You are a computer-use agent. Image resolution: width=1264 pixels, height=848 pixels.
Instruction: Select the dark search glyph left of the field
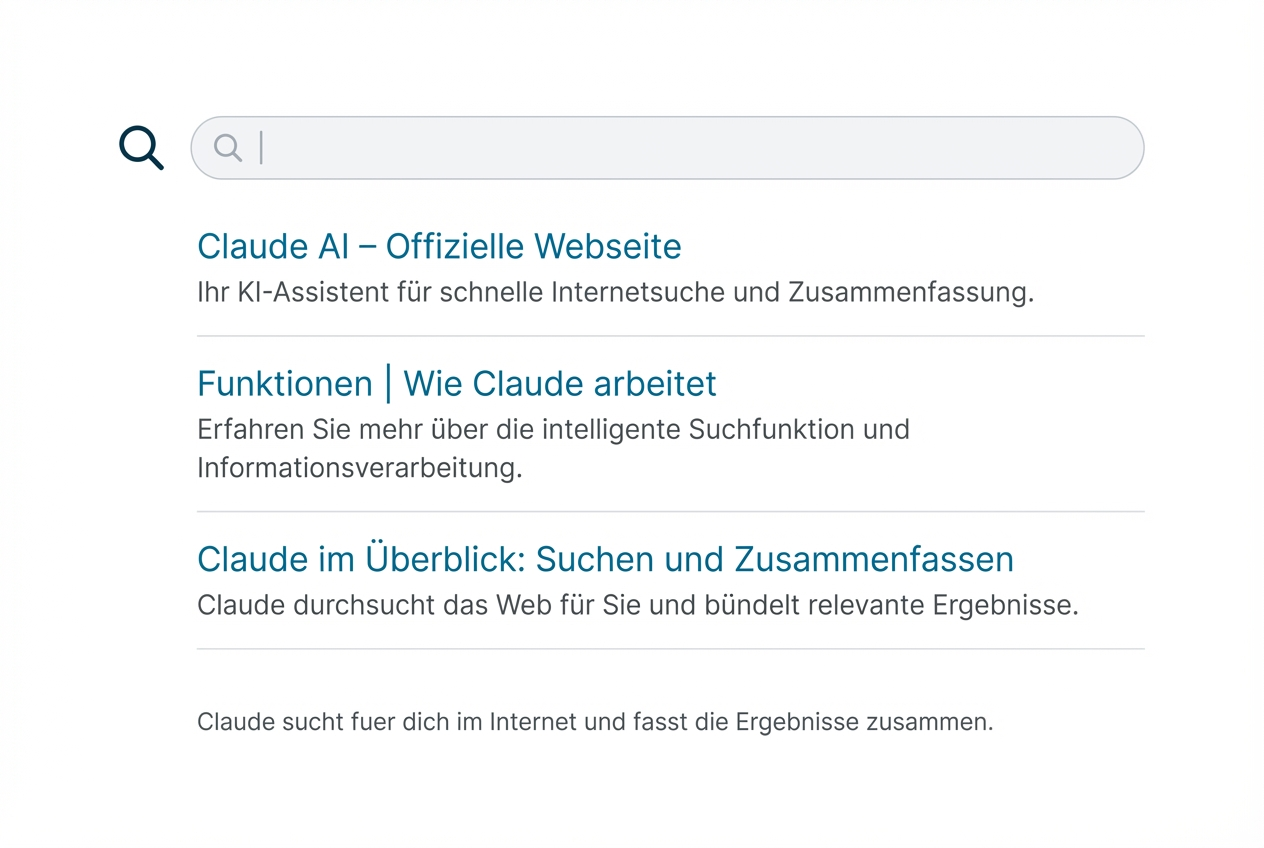click(x=140, y=147)
